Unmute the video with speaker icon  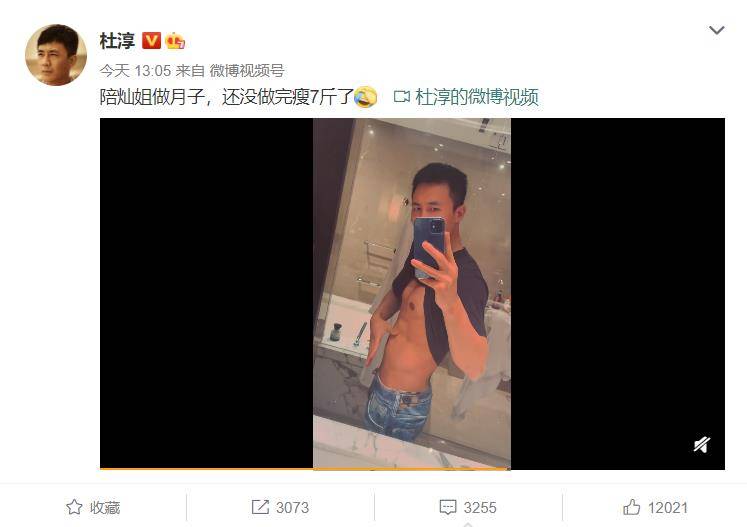coord(701,445)
